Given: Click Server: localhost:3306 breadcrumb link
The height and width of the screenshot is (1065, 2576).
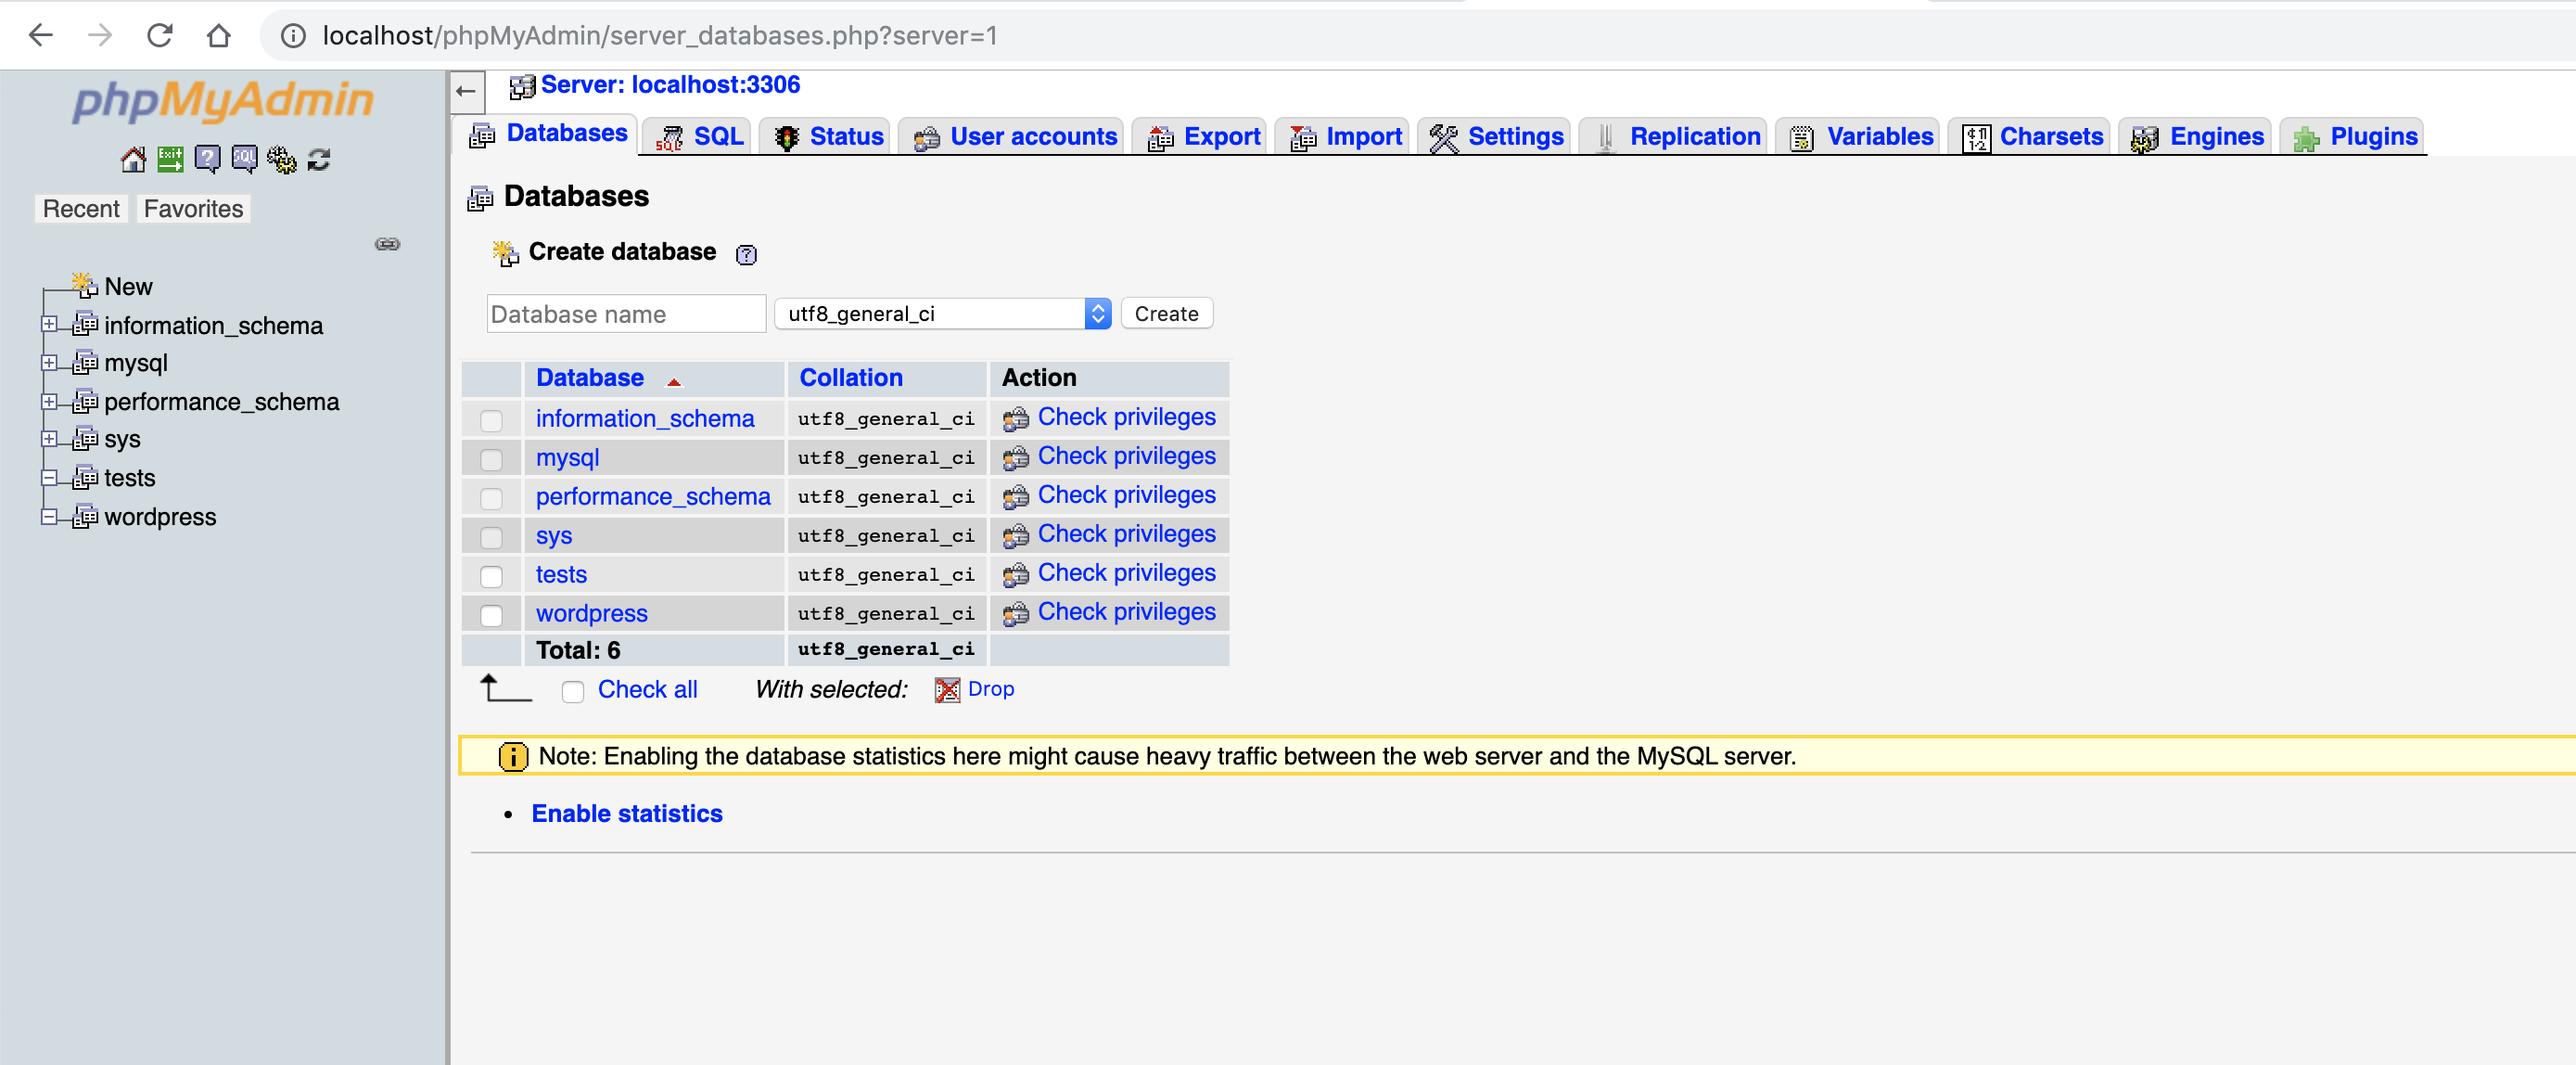Looking at the screenshot, I should [670, 85].
